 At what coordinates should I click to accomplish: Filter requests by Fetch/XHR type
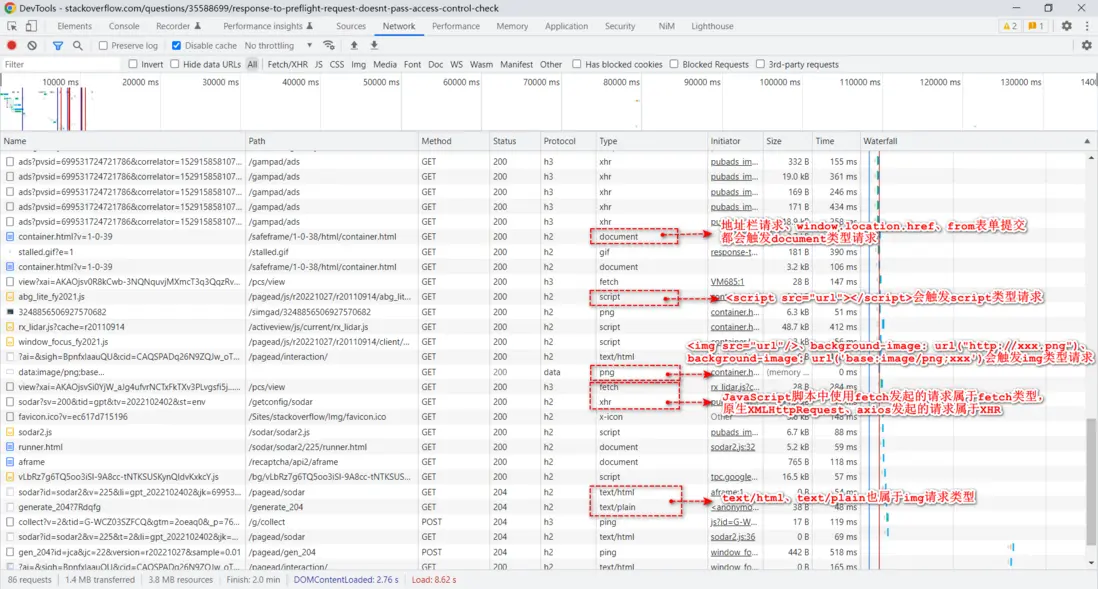click(x=288, y=64)
